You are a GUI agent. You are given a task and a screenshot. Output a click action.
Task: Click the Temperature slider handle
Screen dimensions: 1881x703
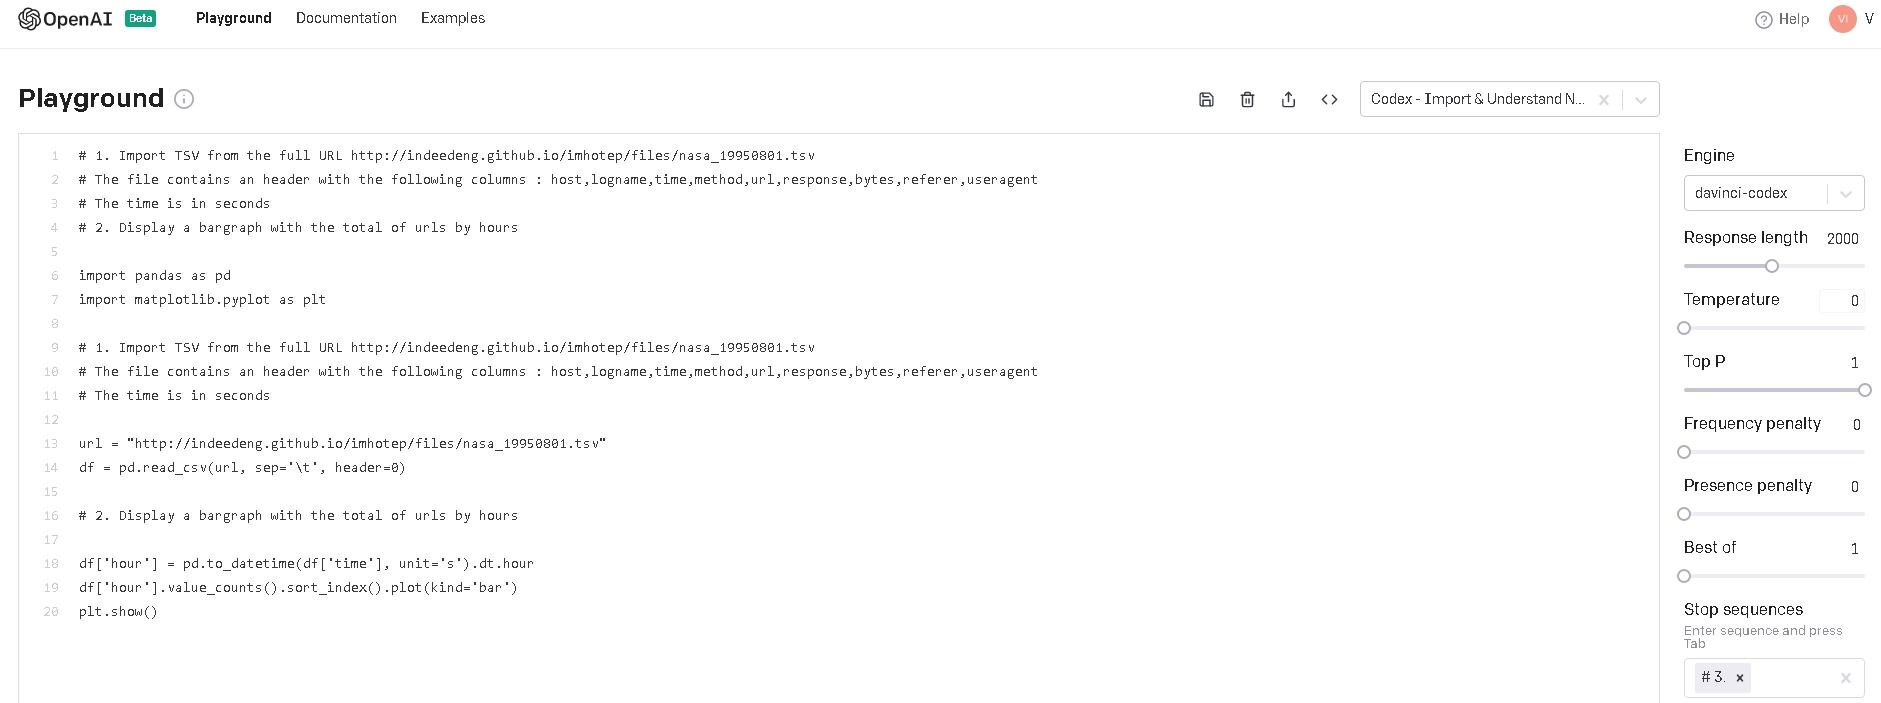(x=1684, y=328)
